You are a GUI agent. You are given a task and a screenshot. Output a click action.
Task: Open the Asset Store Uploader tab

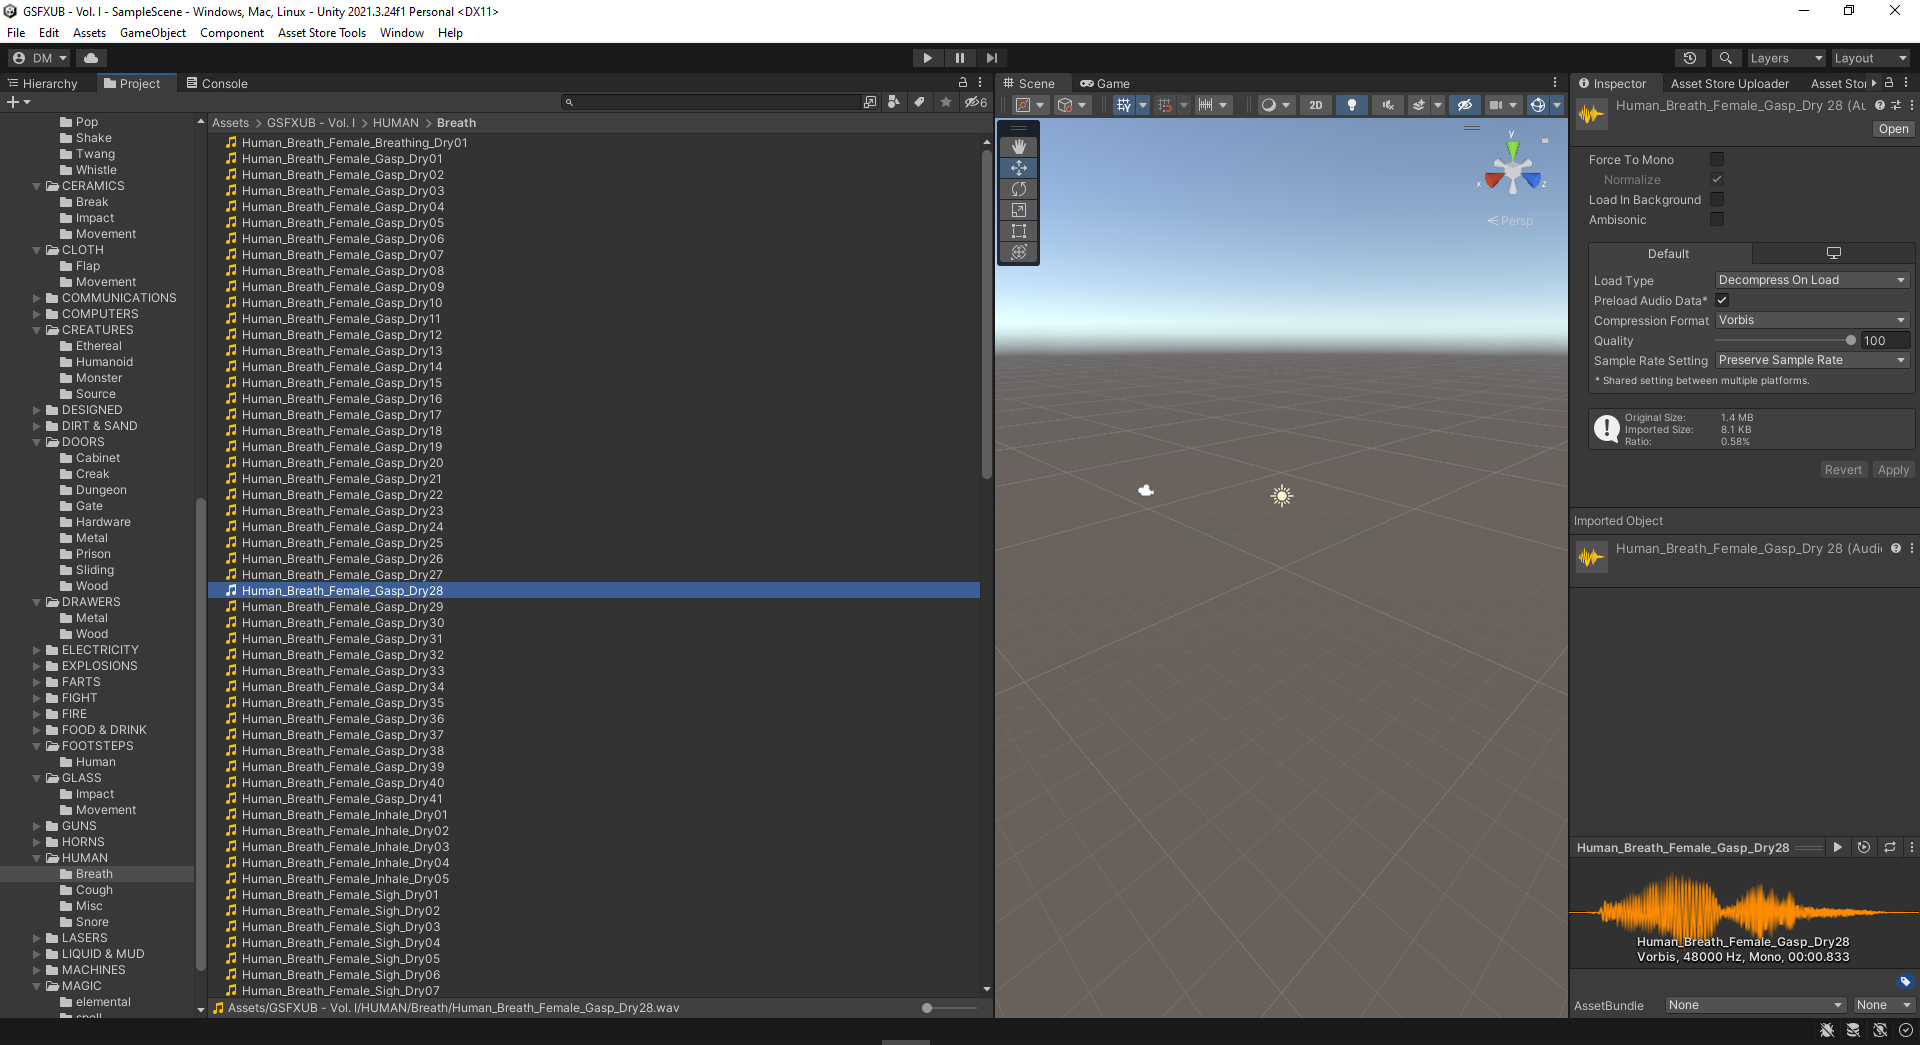1730,83
